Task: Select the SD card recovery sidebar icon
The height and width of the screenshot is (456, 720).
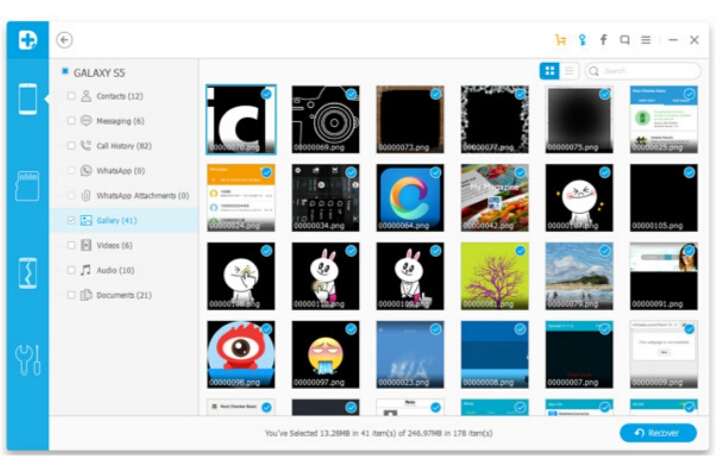Action: coord(27,185)
